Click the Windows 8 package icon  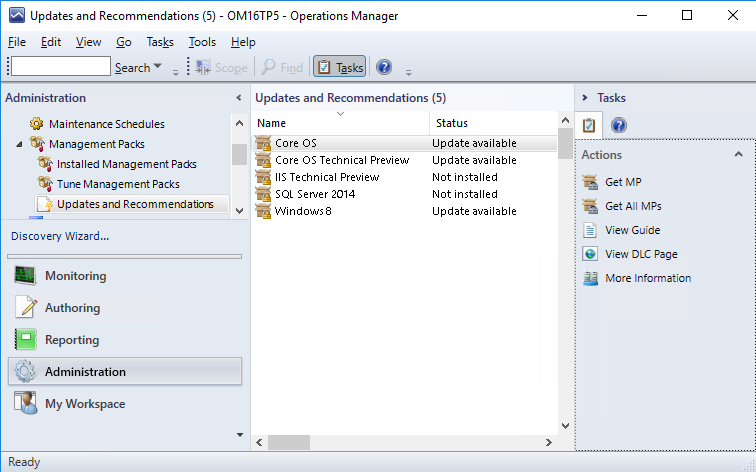pyautogui.click(x=263, y=211)
